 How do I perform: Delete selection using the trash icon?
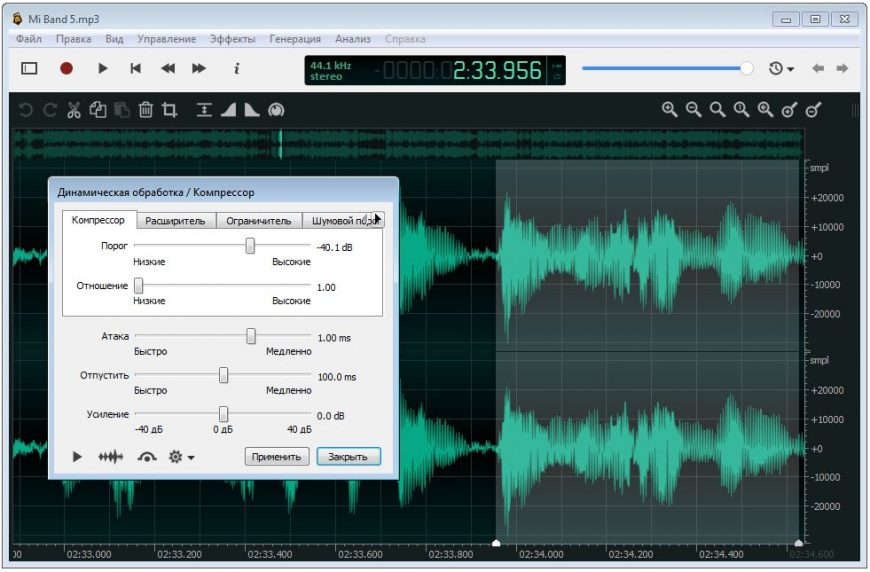point(146,110)
